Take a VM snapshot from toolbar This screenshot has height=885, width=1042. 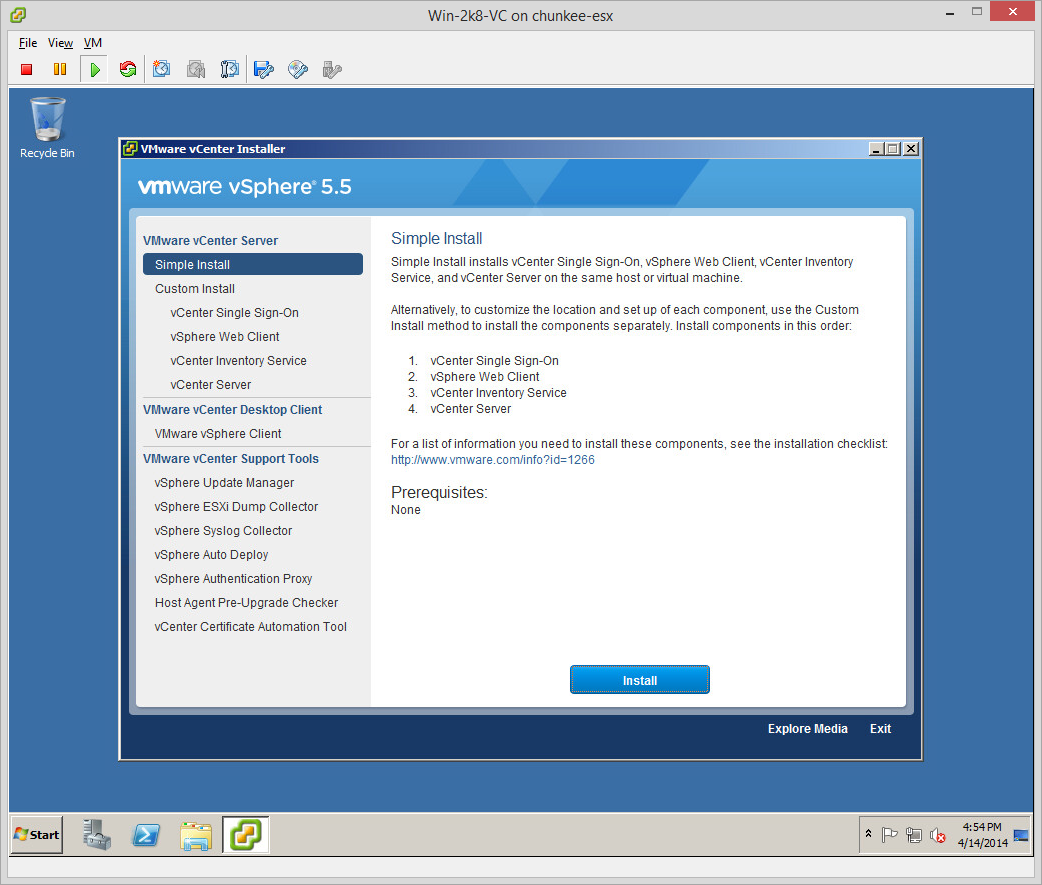(162, 69)
